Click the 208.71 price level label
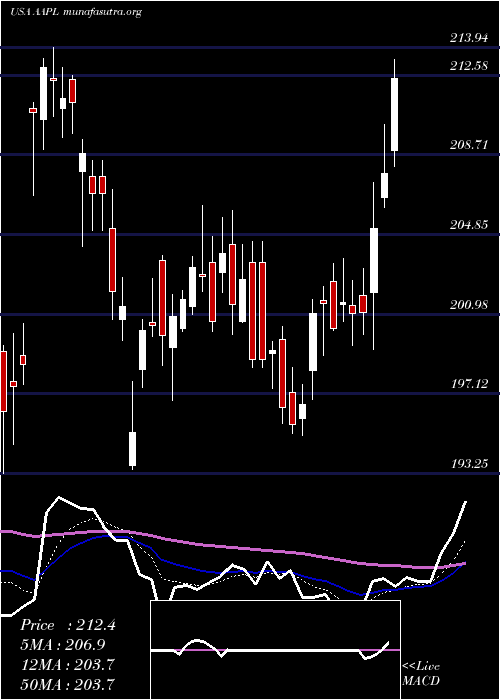Screen dimensions: 500x700 468,145
